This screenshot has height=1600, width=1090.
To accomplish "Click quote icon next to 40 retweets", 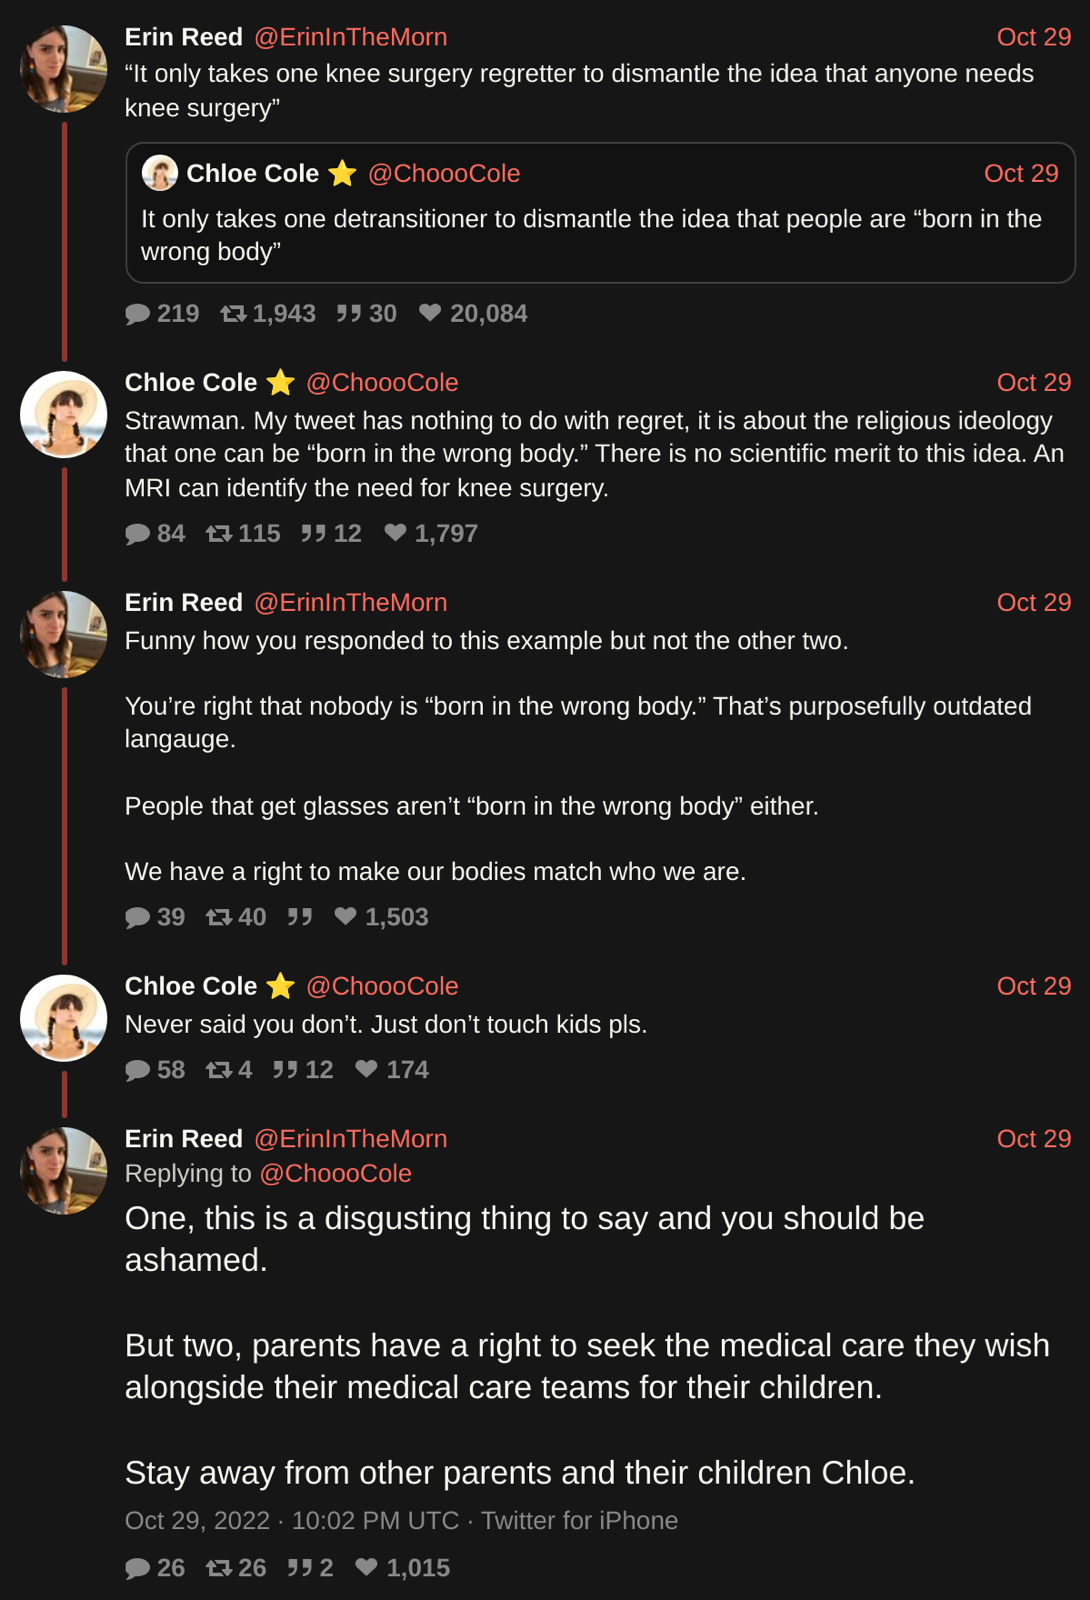I will coord(300,917).
